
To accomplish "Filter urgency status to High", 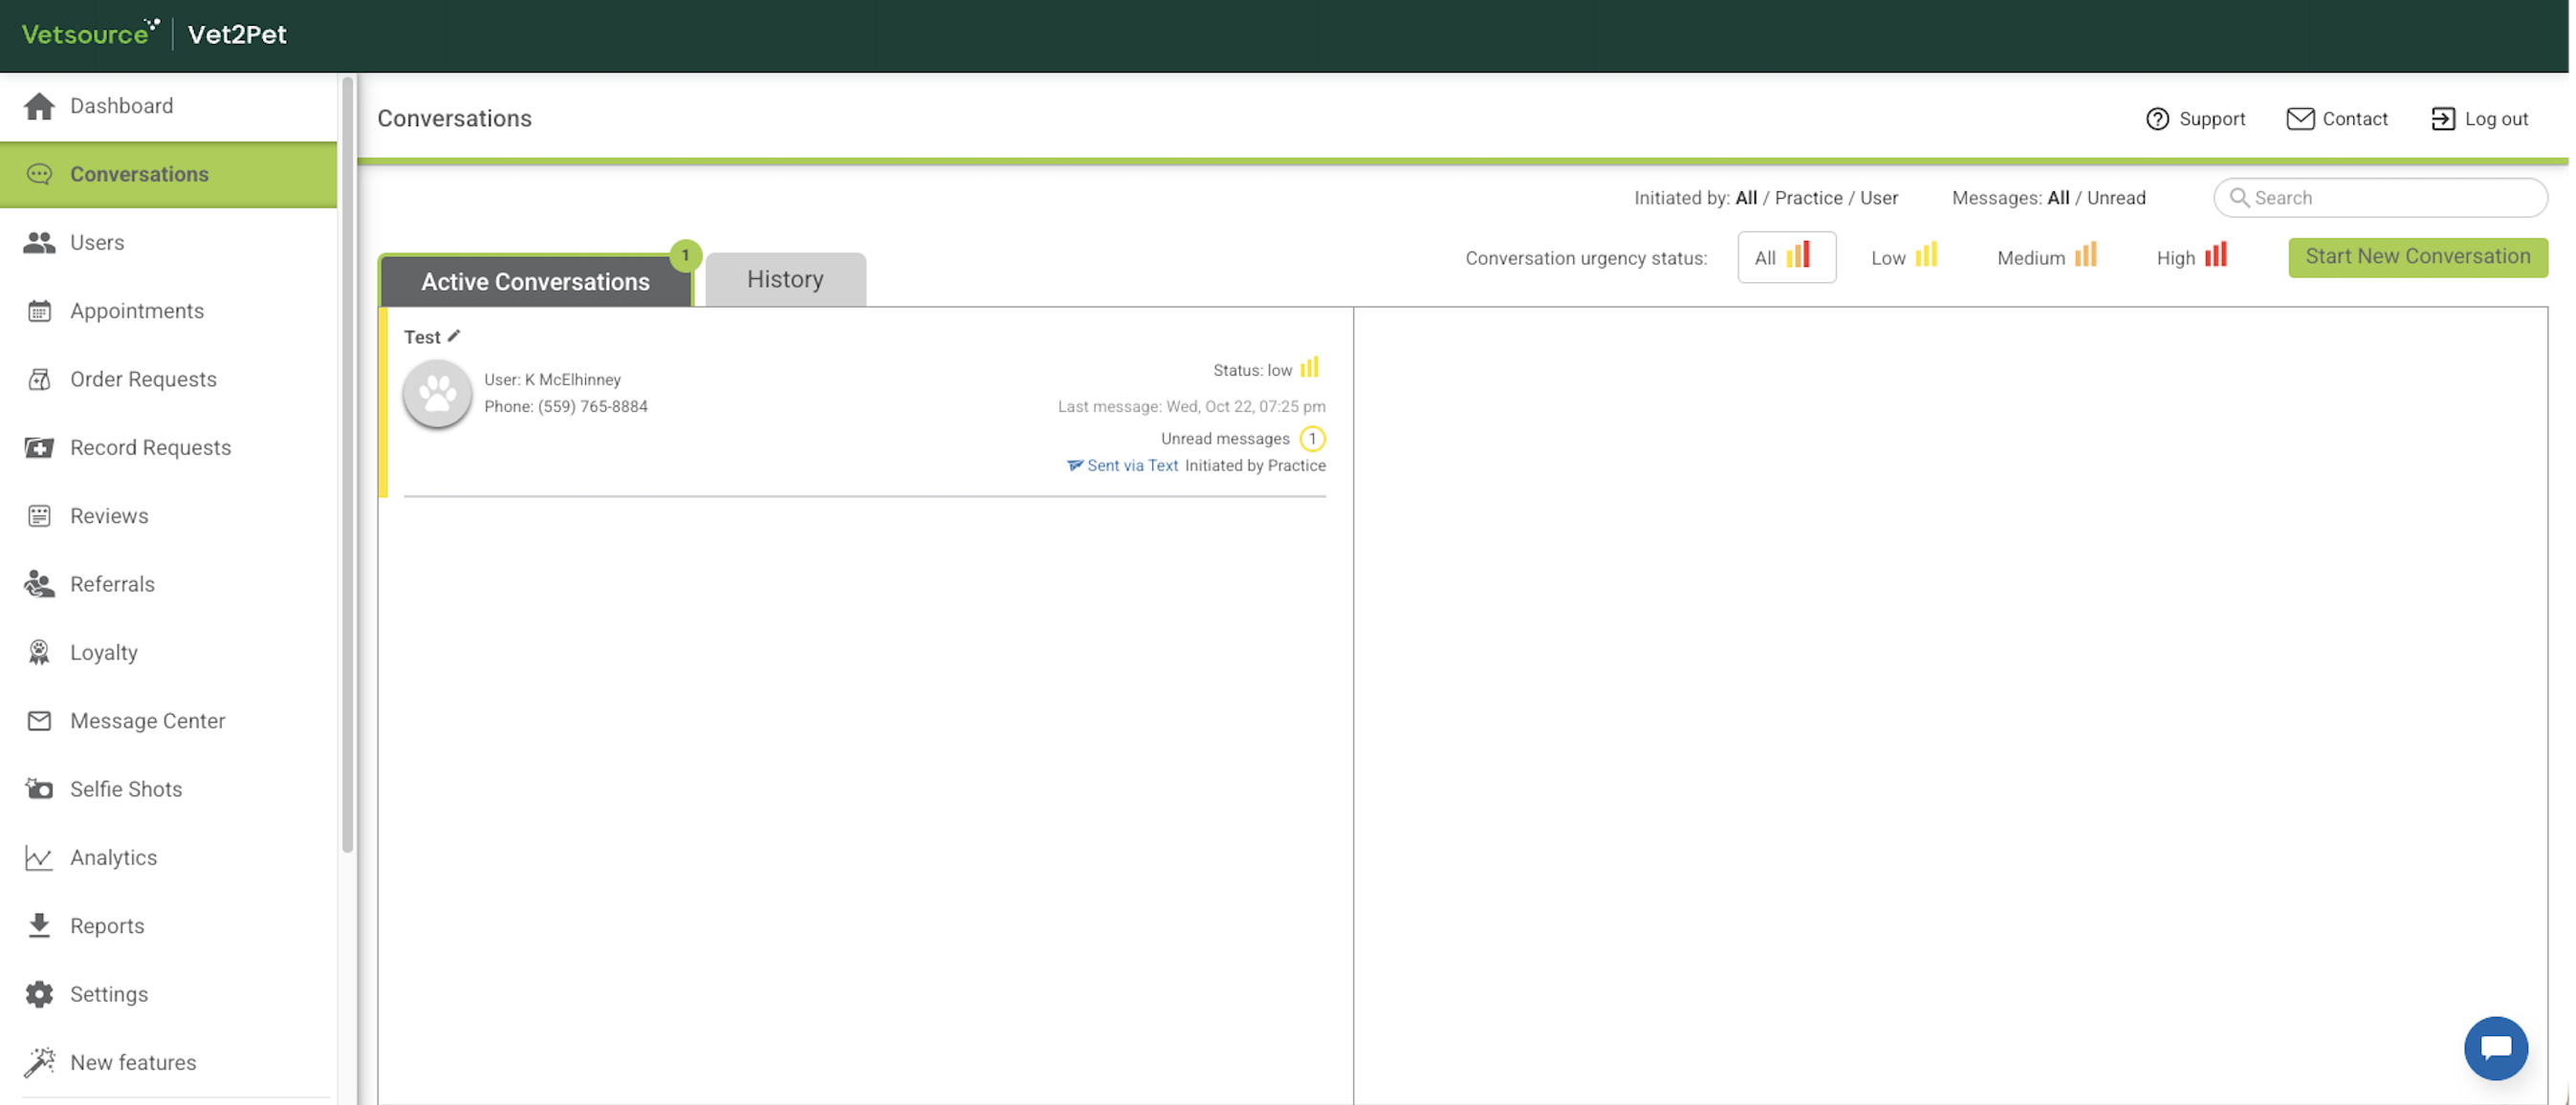I will pos(2190,257).
